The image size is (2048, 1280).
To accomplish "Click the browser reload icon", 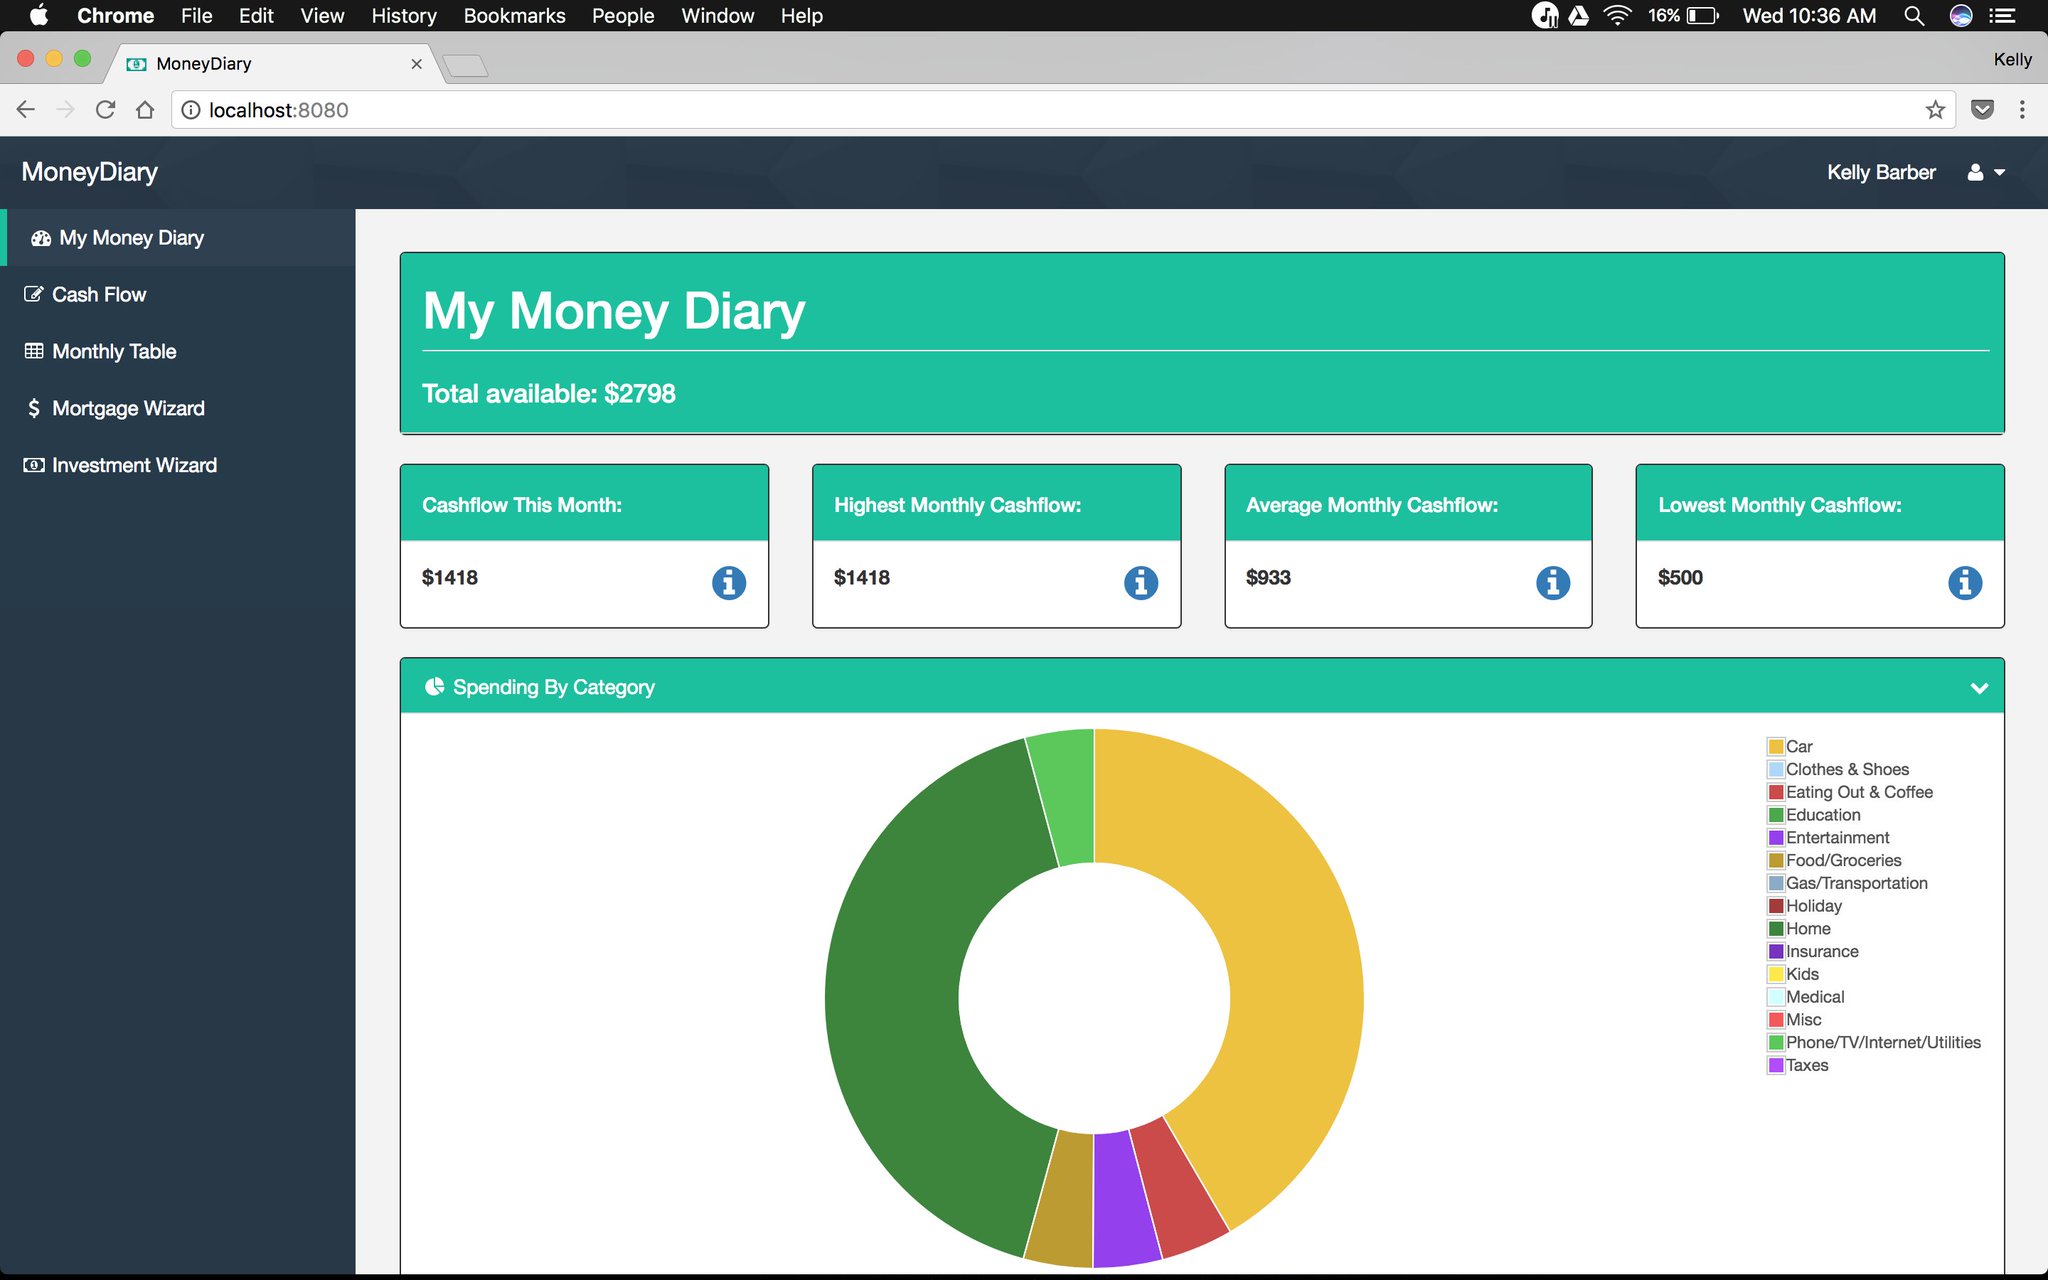I will (105, 110).
